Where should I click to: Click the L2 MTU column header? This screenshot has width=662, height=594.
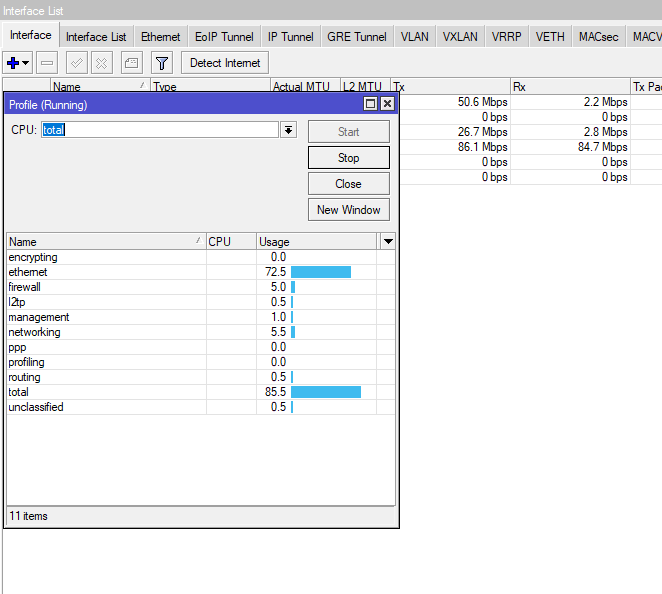tap(365, 86)
